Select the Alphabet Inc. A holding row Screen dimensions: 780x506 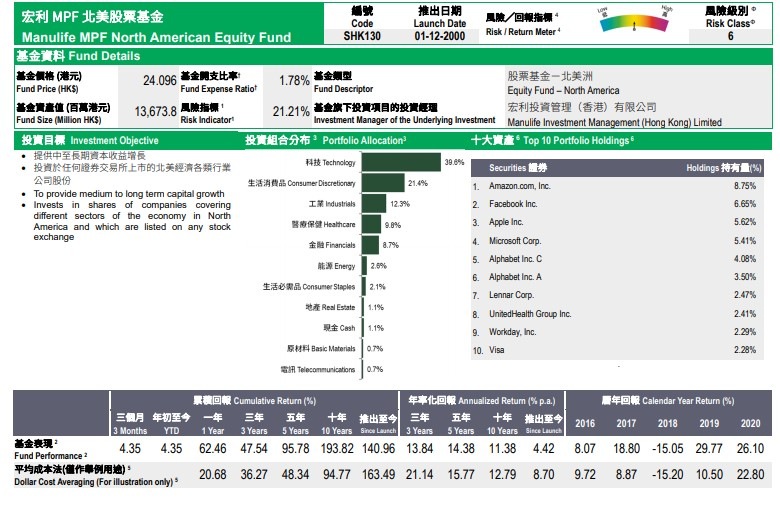click(617, 277)
